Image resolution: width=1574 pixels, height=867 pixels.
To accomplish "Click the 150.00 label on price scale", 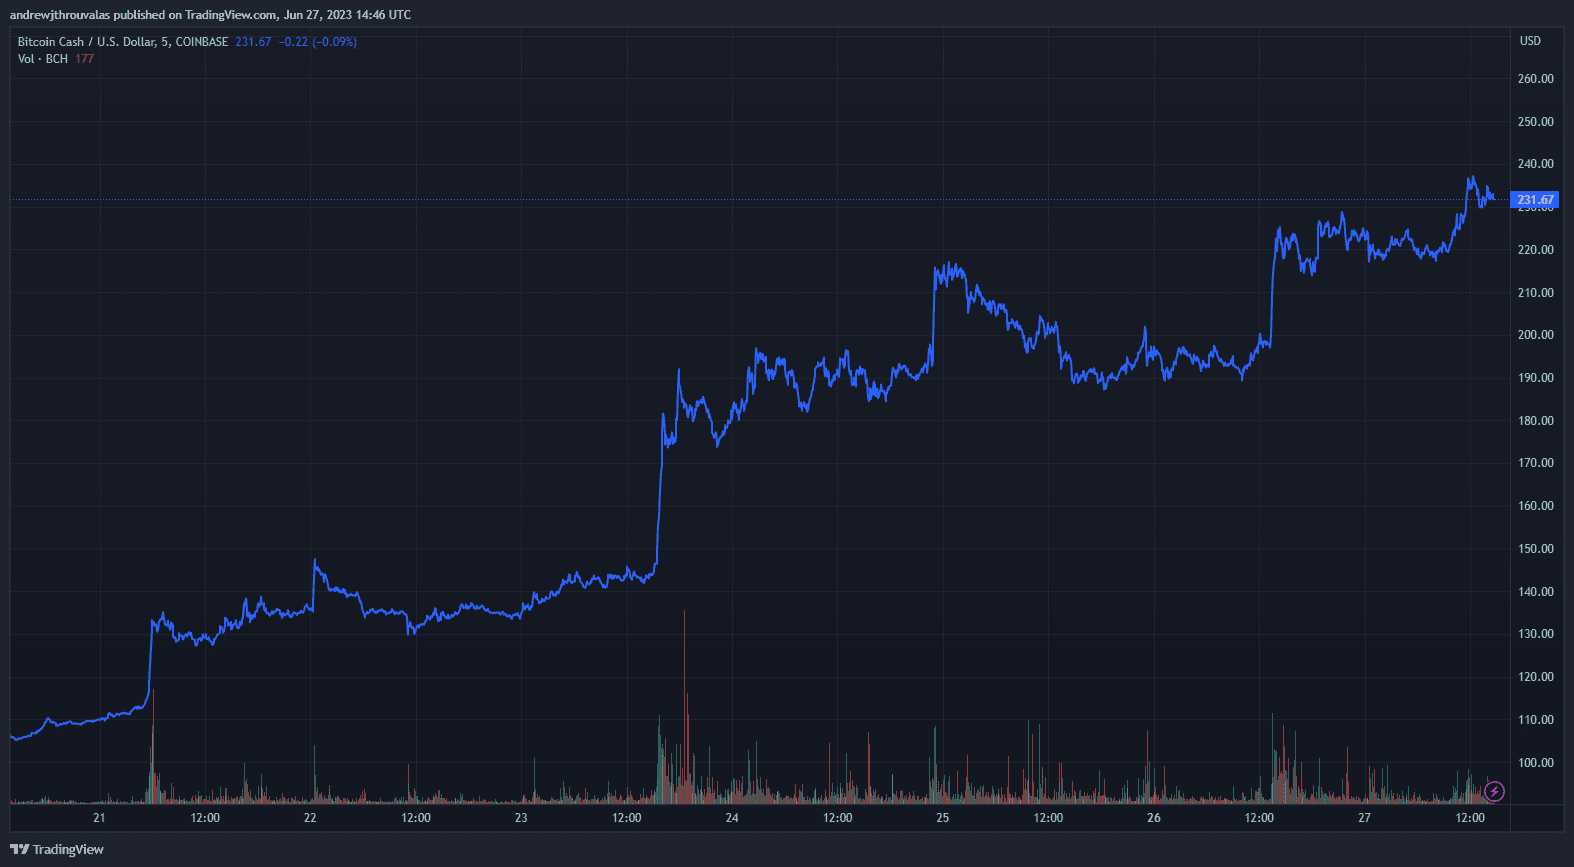I will [x=1535, y=549].
